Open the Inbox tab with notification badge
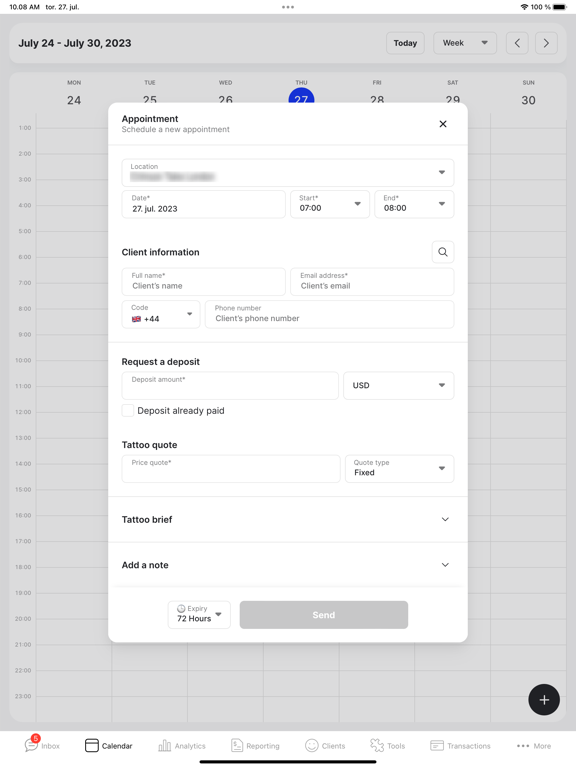The image size is (576, 768). 42,745
